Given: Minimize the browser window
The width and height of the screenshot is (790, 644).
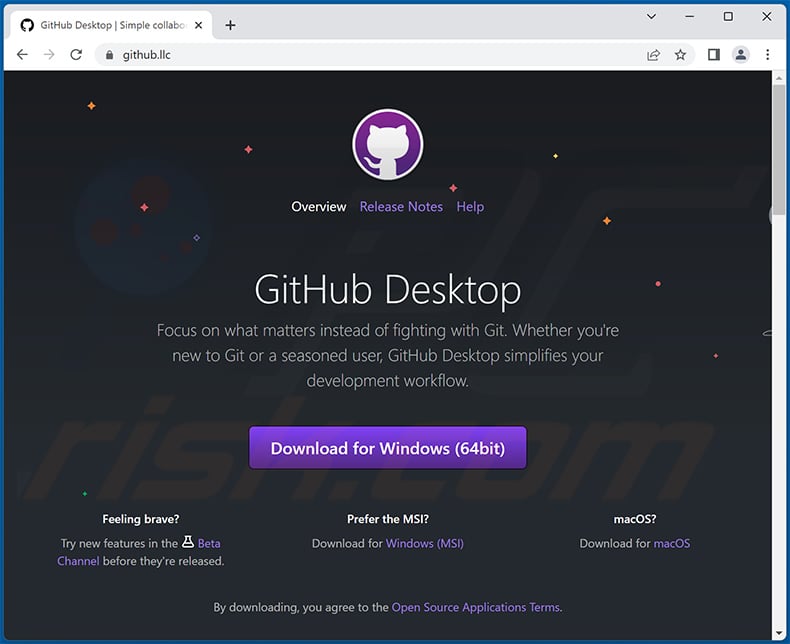Looking at the screenshot, I should click(x=690, y=17).
